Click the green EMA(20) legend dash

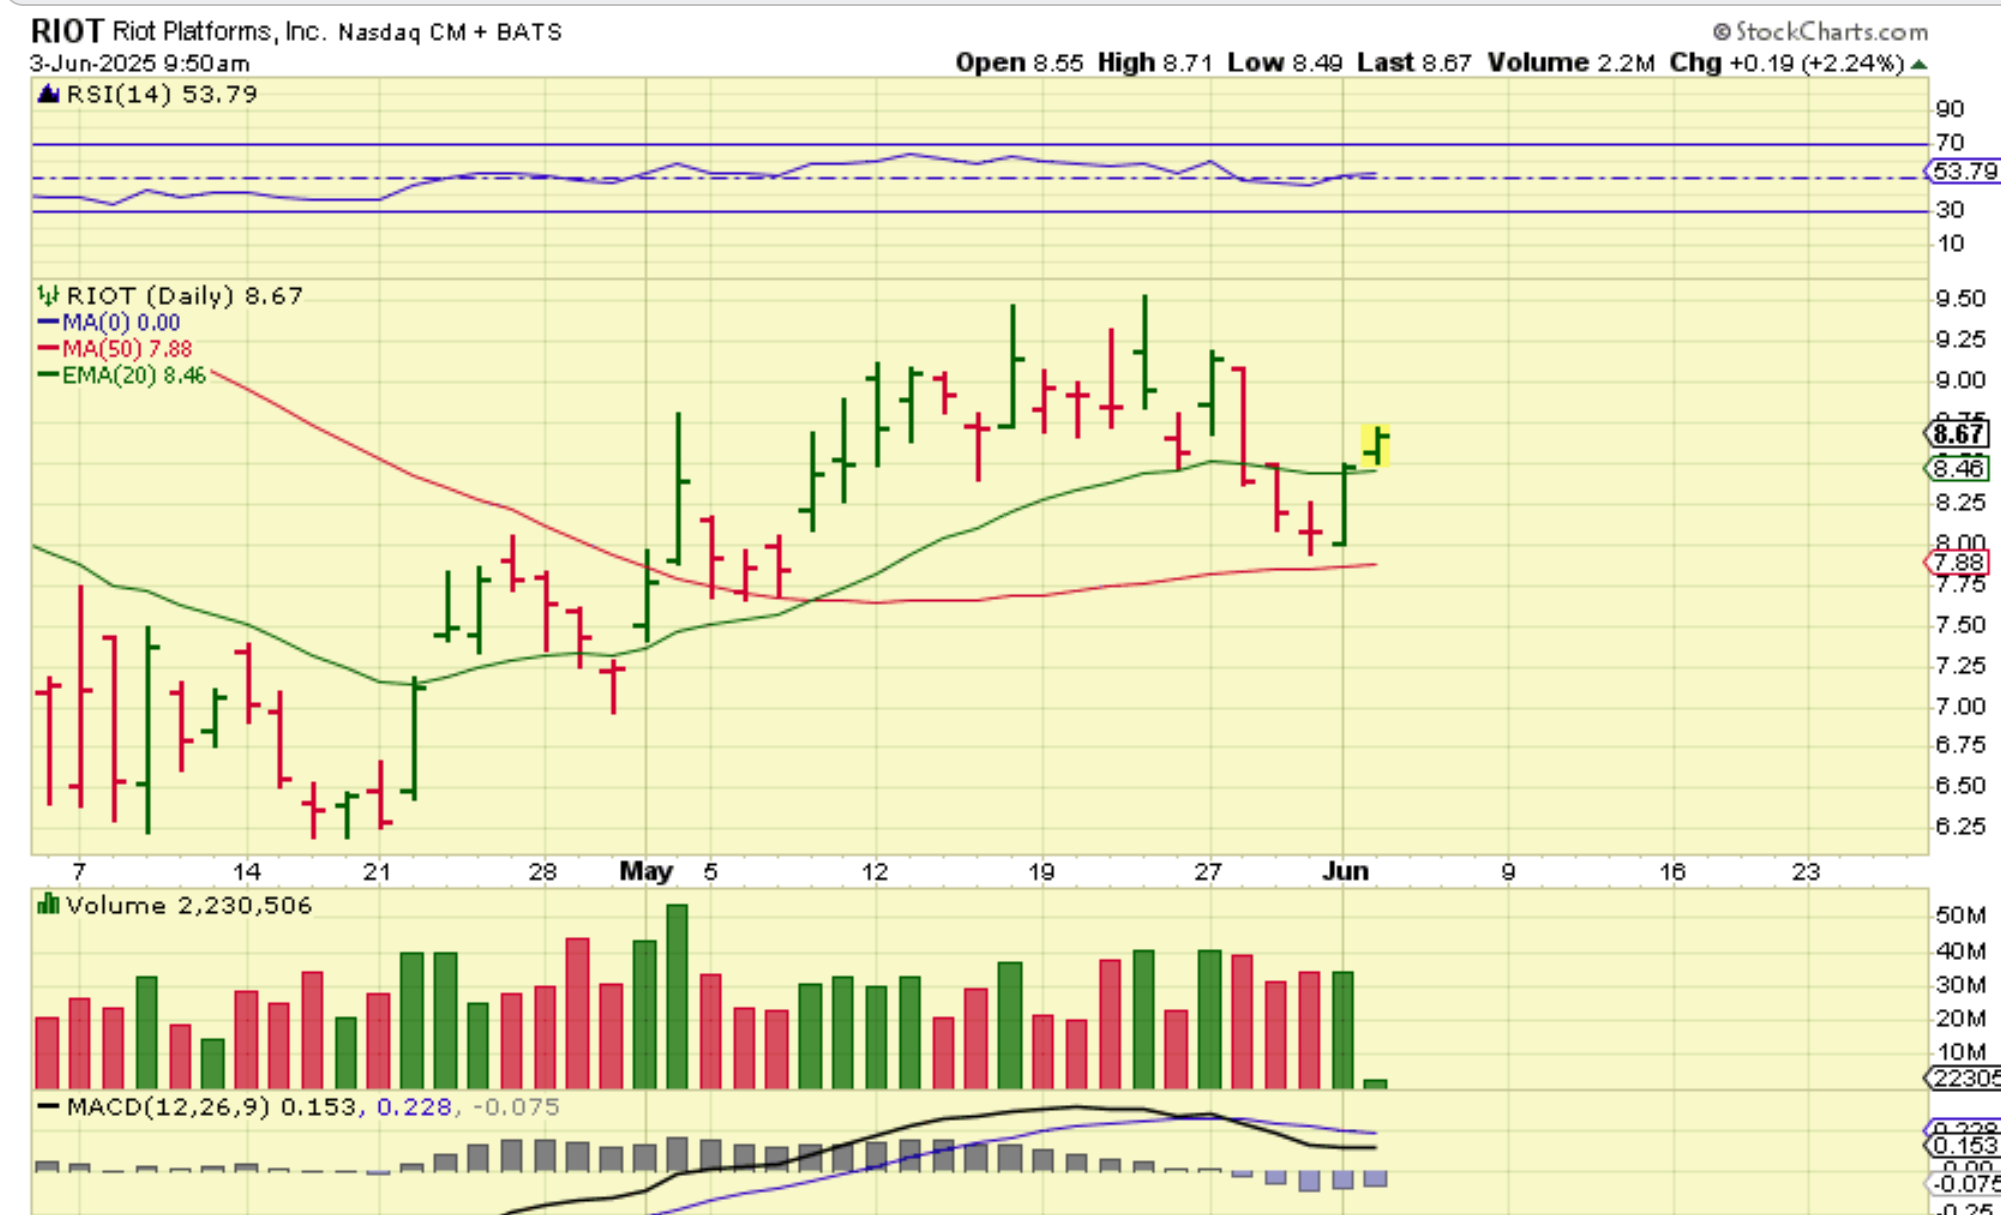pyautogui.click(x=48, y=376)
